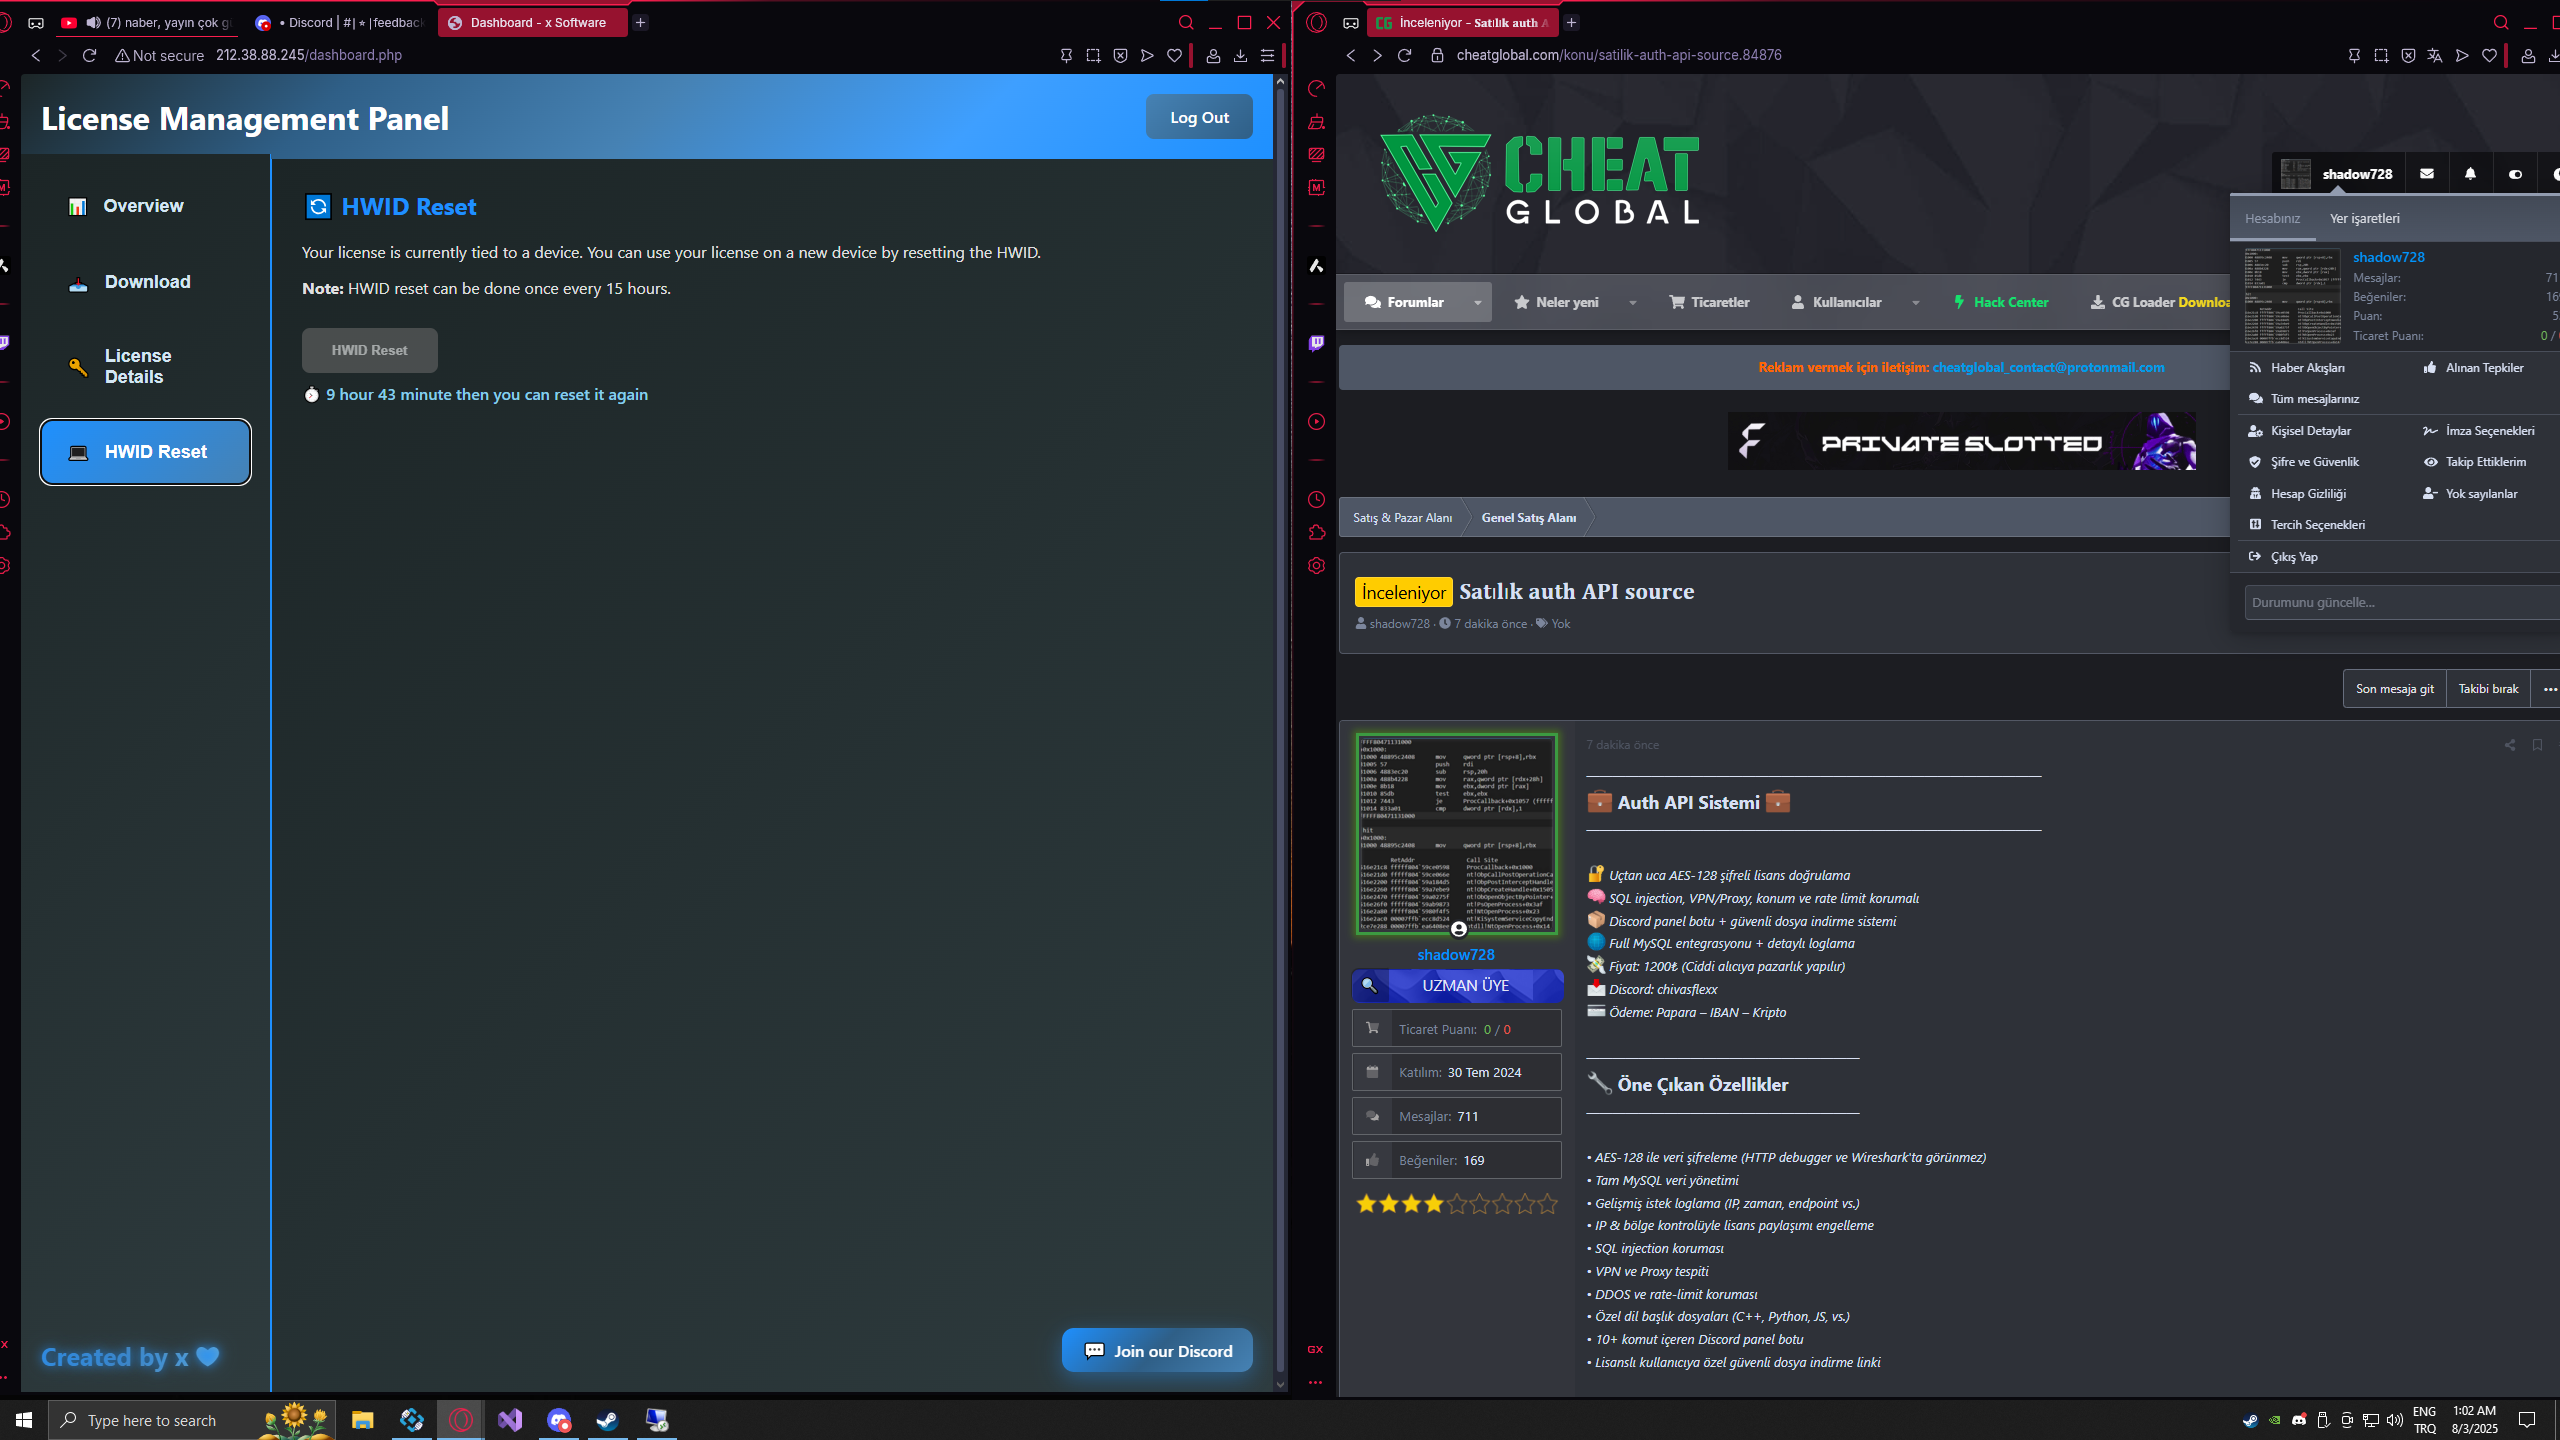Click the NVIDIA icon in system tray
The width and height of the screenshot is (2560, 1440).
(x=2275, y=1420)
